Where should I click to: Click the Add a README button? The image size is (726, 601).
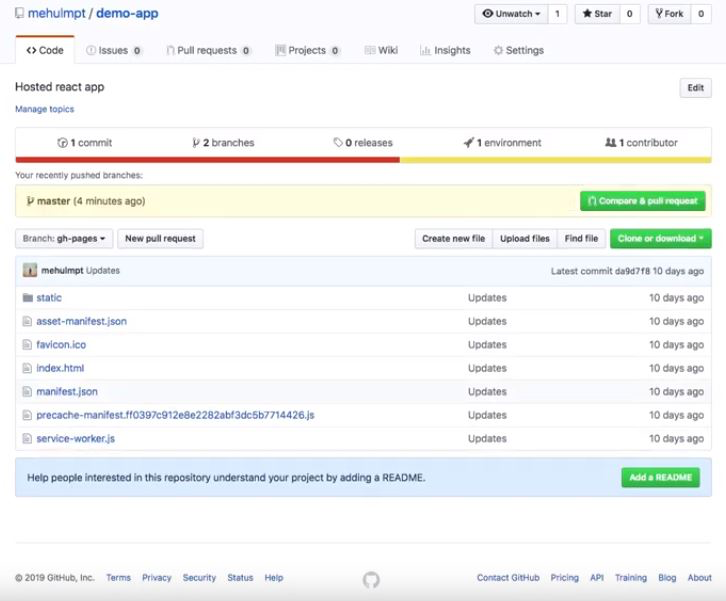660,477
